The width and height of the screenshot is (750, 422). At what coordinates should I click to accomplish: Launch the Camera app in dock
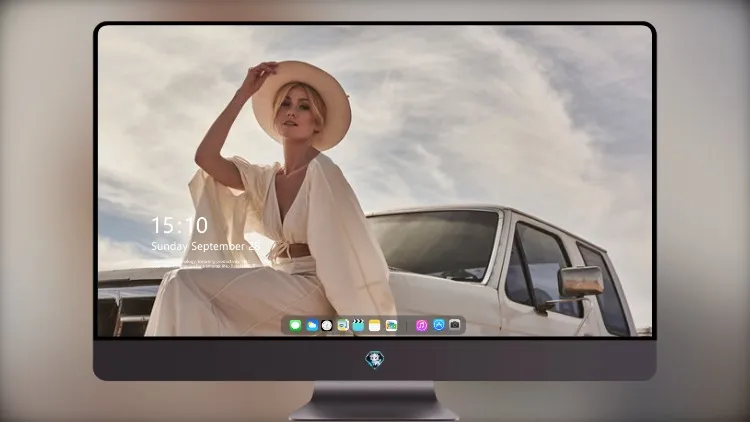click(x=455, y=325)
